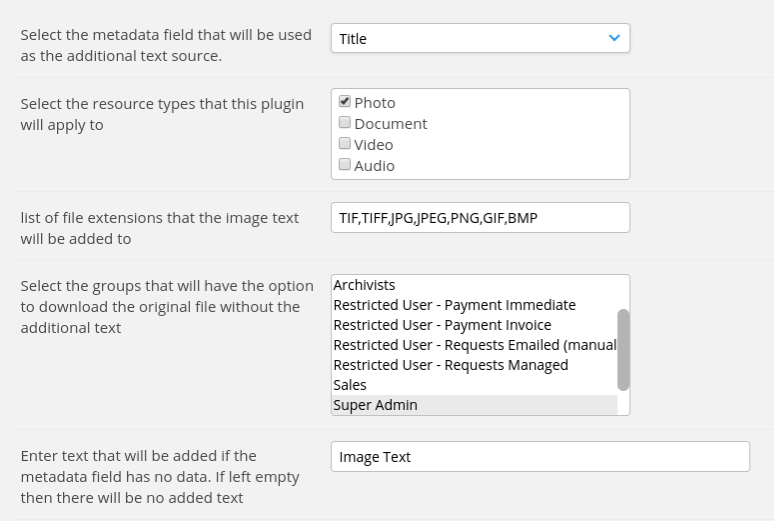Uncheck the Photo resource type checkbox
Screen dimensions: 774x521
coord(345,101)
